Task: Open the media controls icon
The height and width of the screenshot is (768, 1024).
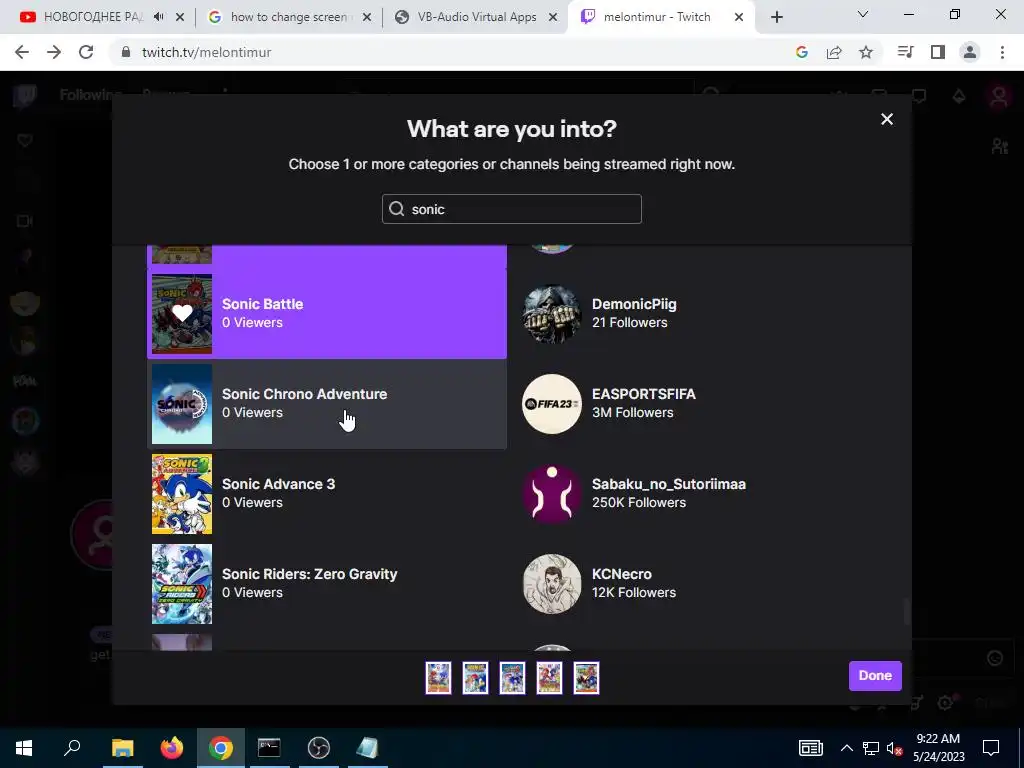Action: click(905, 52)
